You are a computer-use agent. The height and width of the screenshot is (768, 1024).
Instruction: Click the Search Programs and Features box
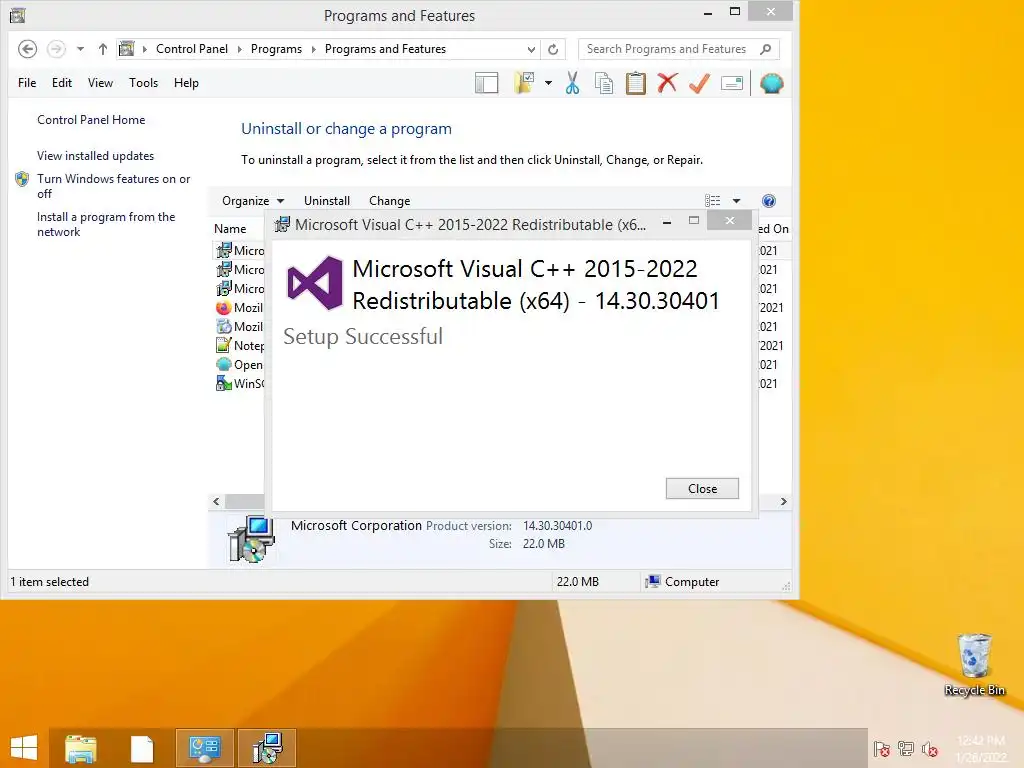[679, 49]
